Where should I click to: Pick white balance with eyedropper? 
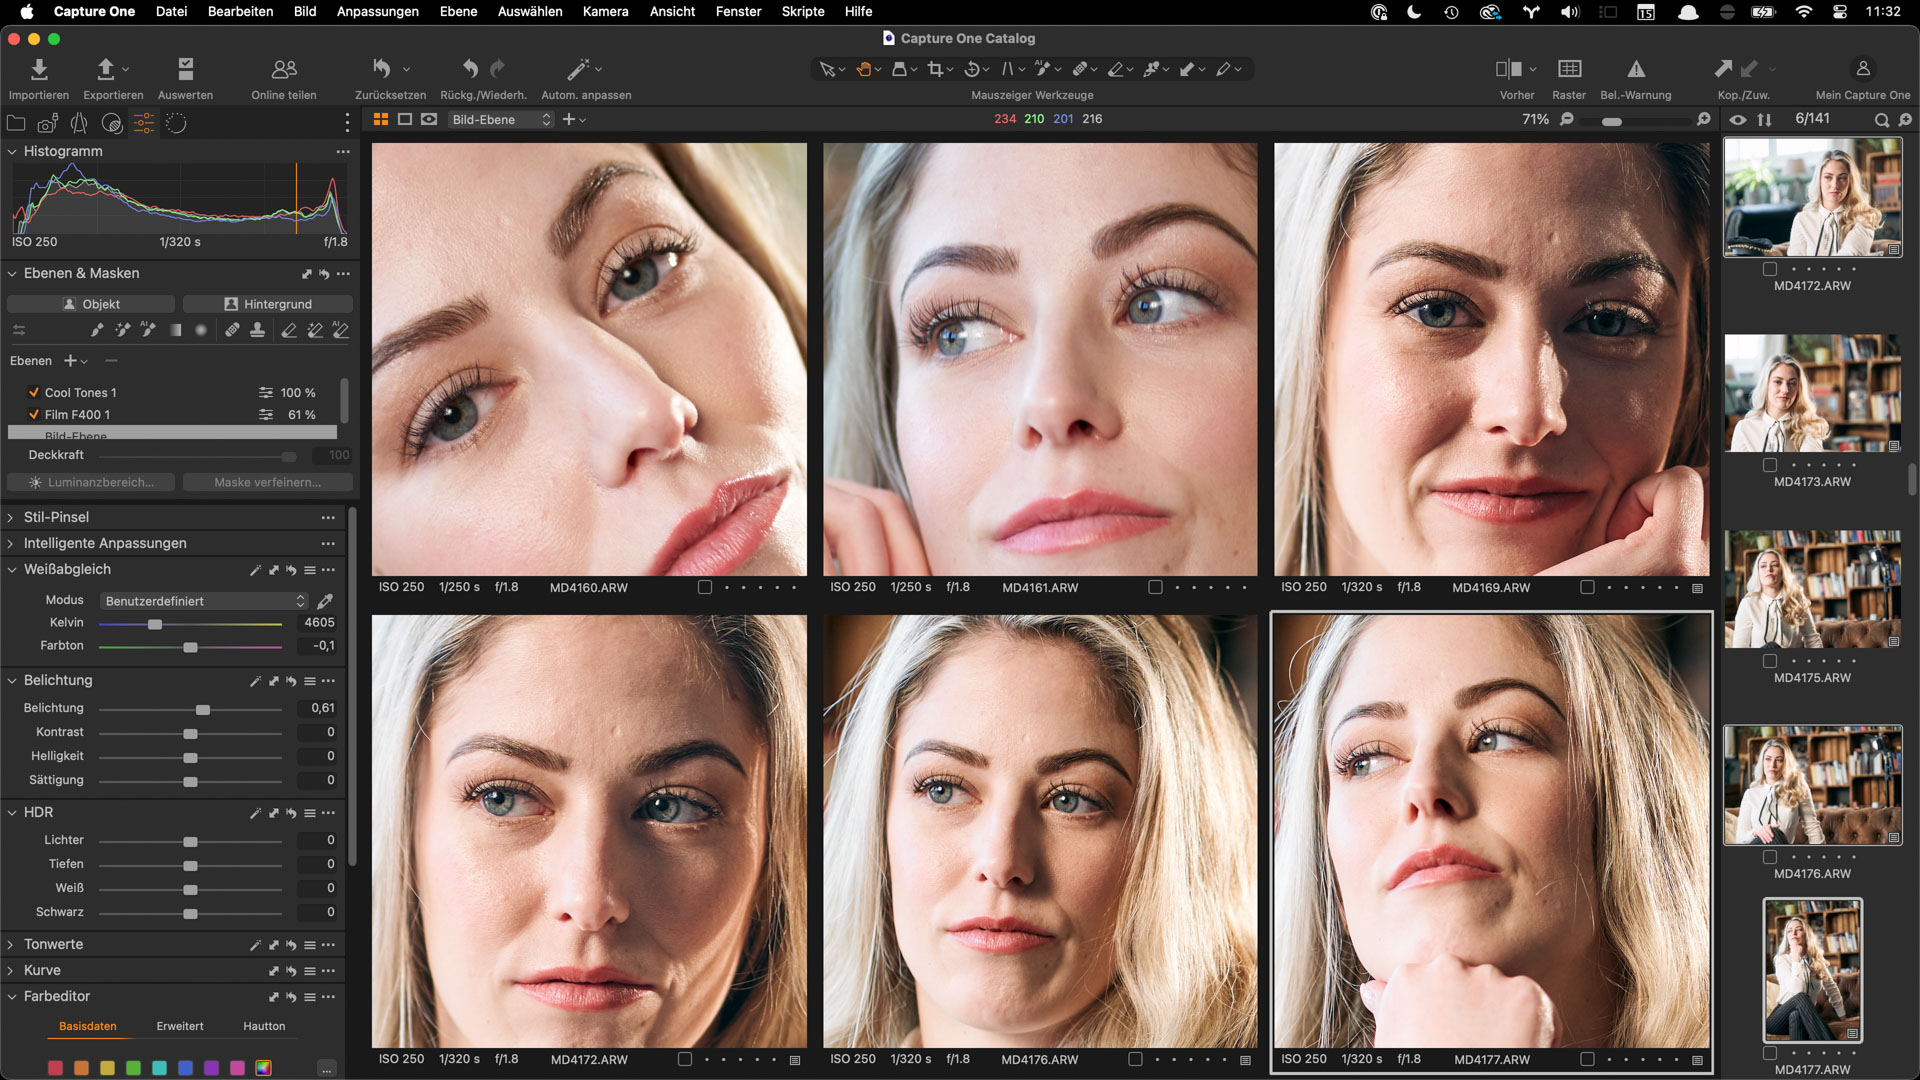pyautogui.click(x=325, y=601)
